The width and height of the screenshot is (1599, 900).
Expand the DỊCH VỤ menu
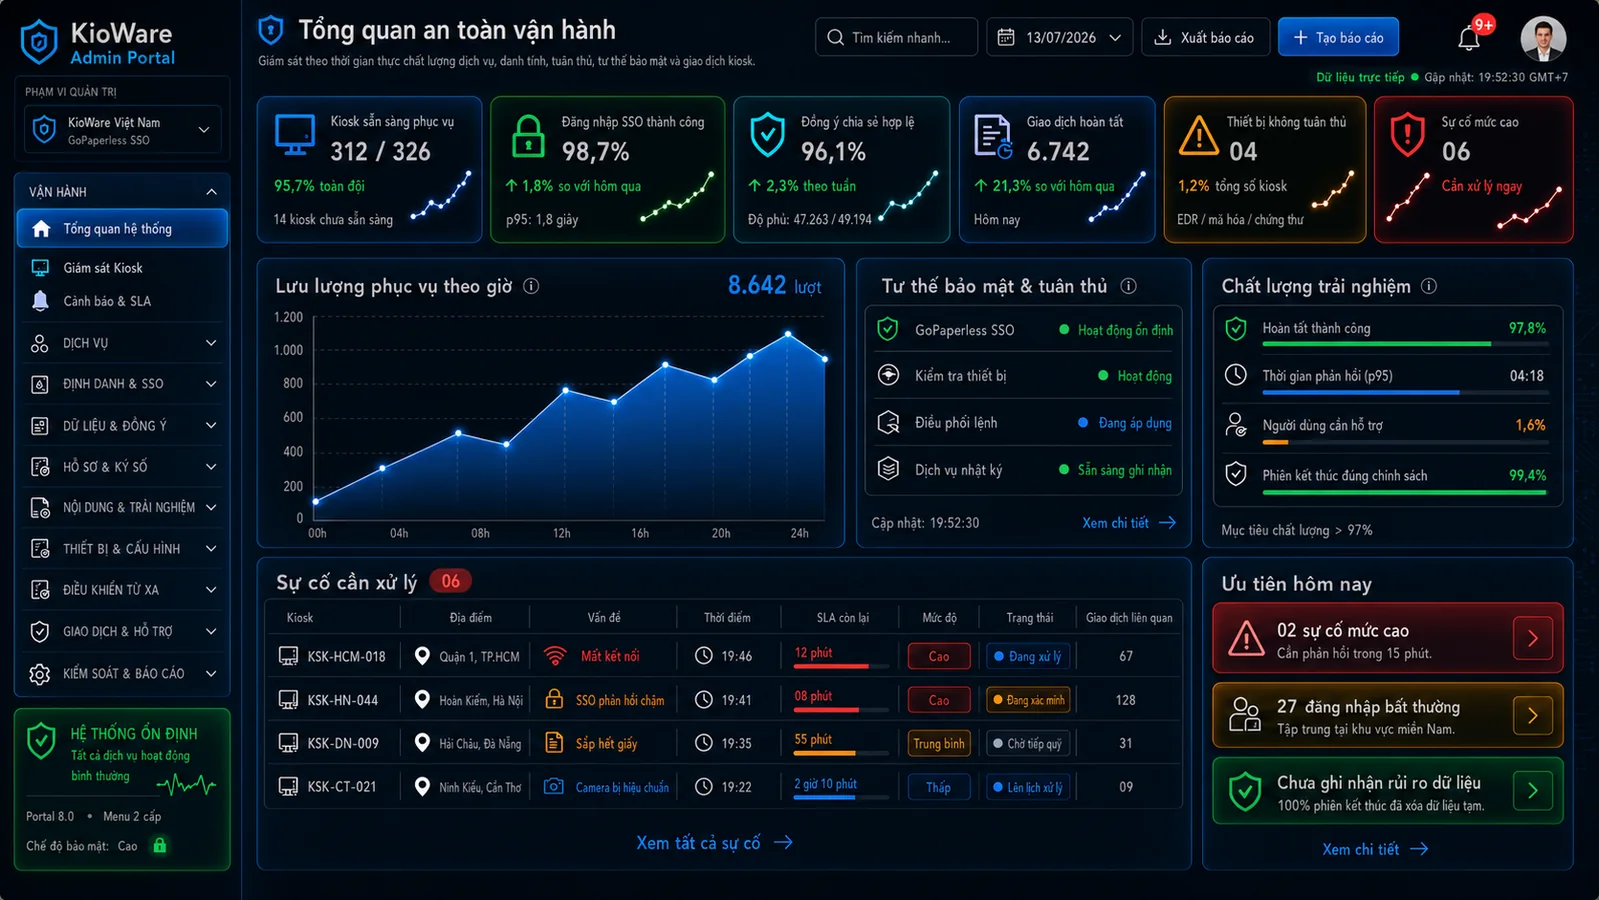coord(122,343)
